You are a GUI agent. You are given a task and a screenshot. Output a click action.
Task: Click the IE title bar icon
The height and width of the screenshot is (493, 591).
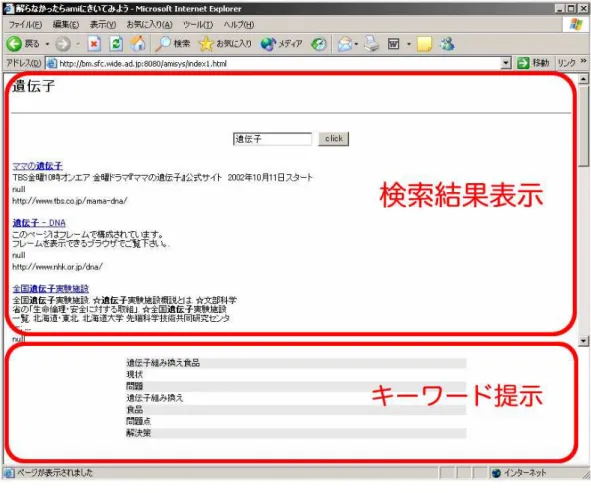(x=9, y=9)
